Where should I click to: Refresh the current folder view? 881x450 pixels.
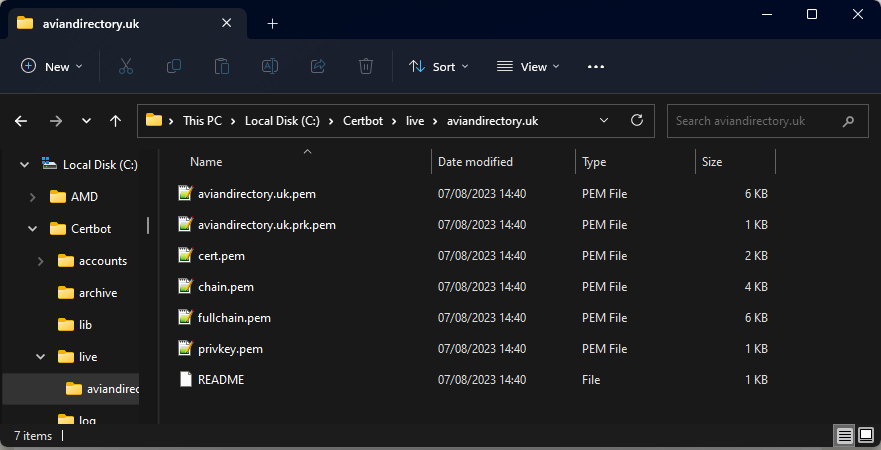[636, 120]
